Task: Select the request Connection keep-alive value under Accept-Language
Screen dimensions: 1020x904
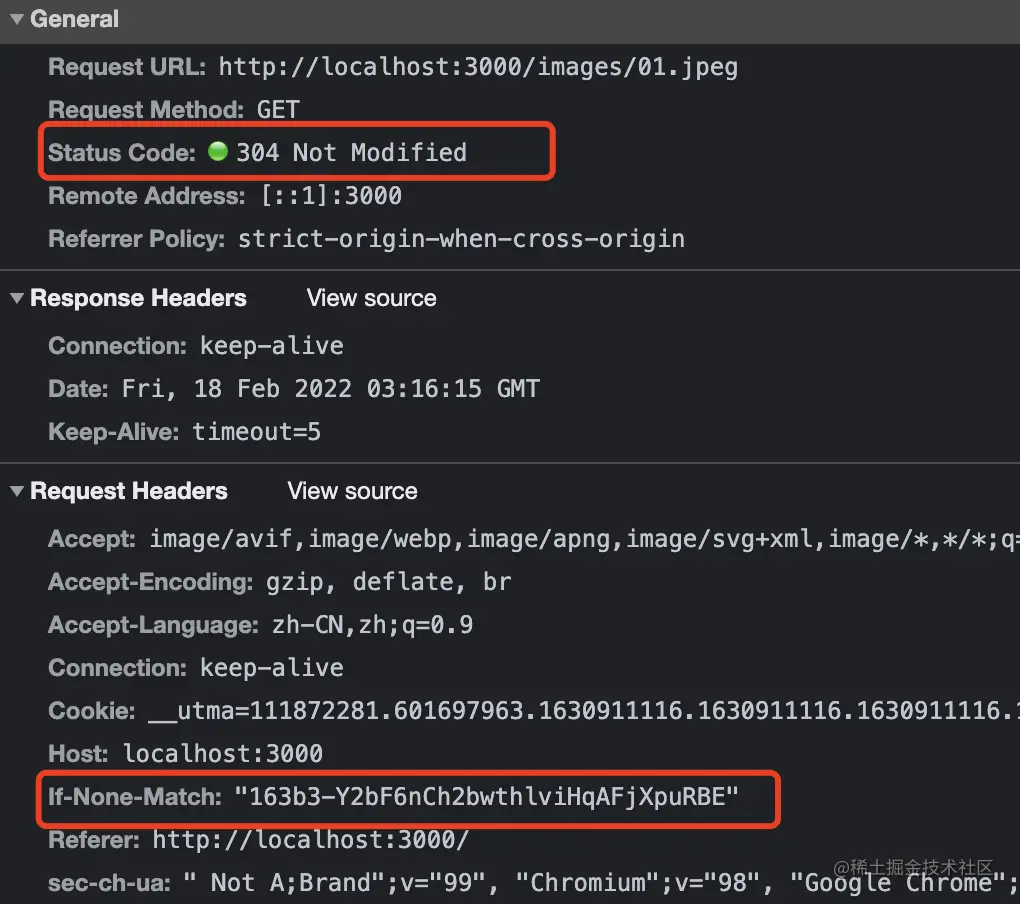Action: [272, 667]
